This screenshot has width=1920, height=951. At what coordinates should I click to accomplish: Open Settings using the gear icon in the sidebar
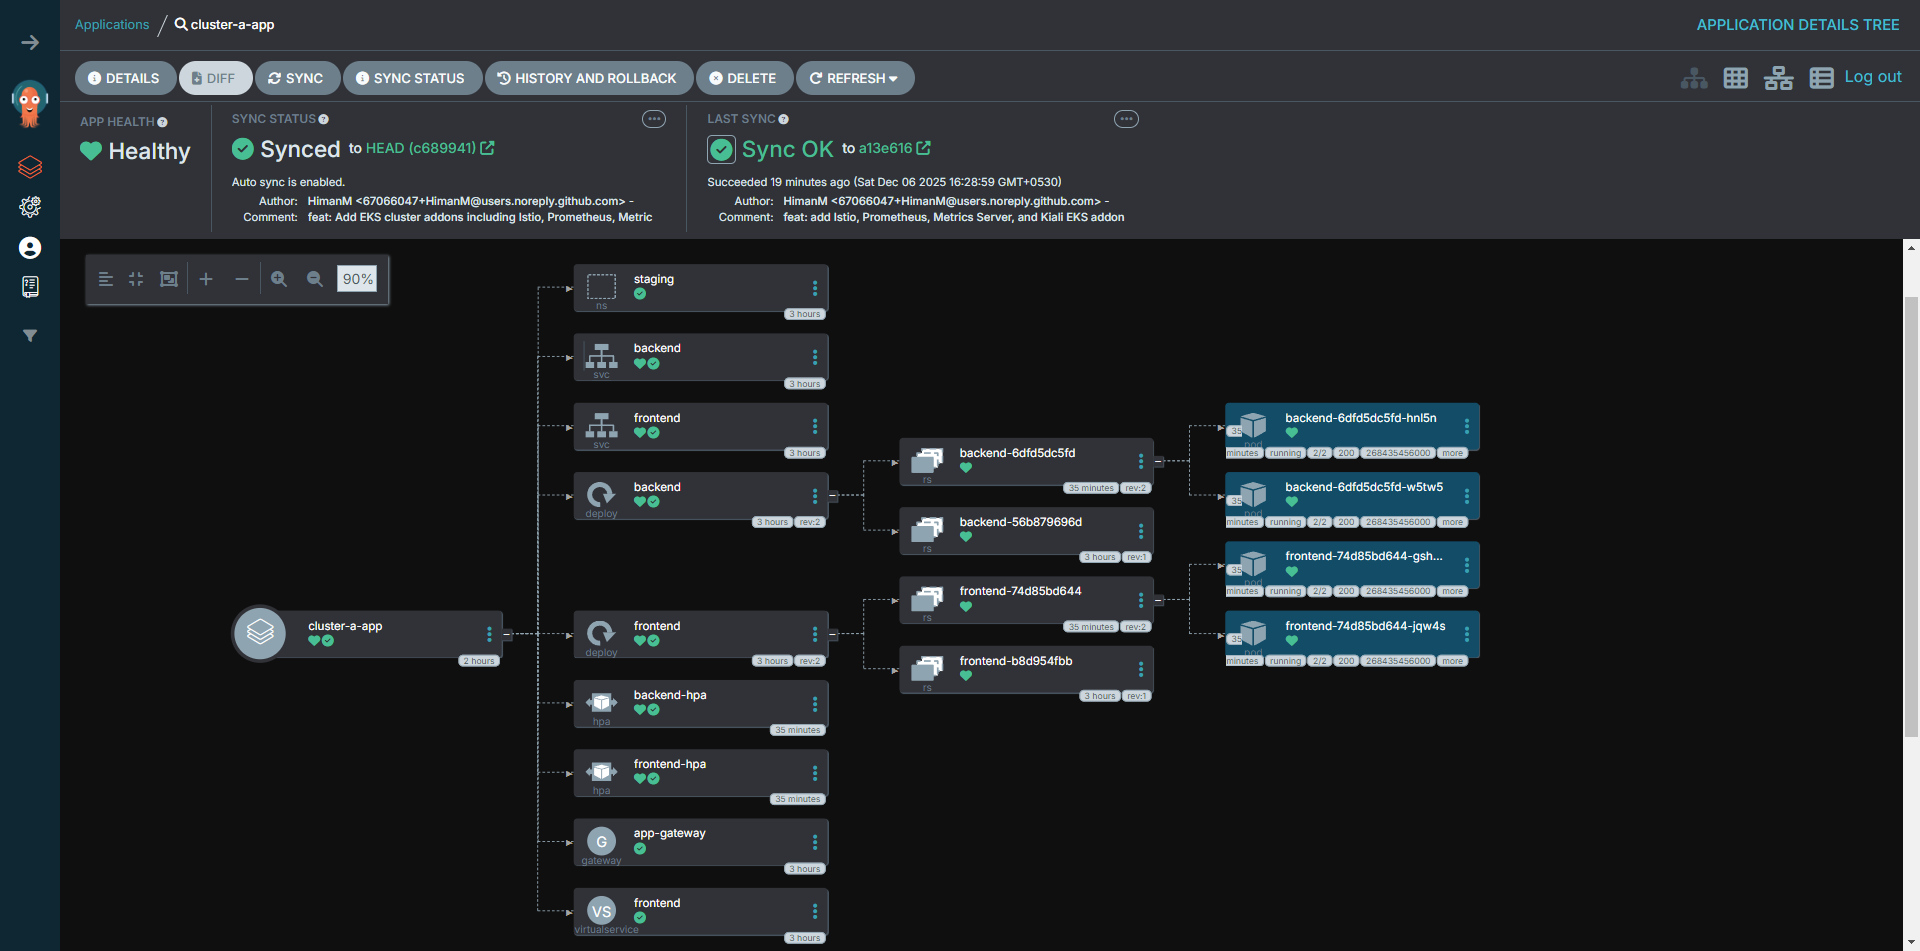click(x=30, y=207)
